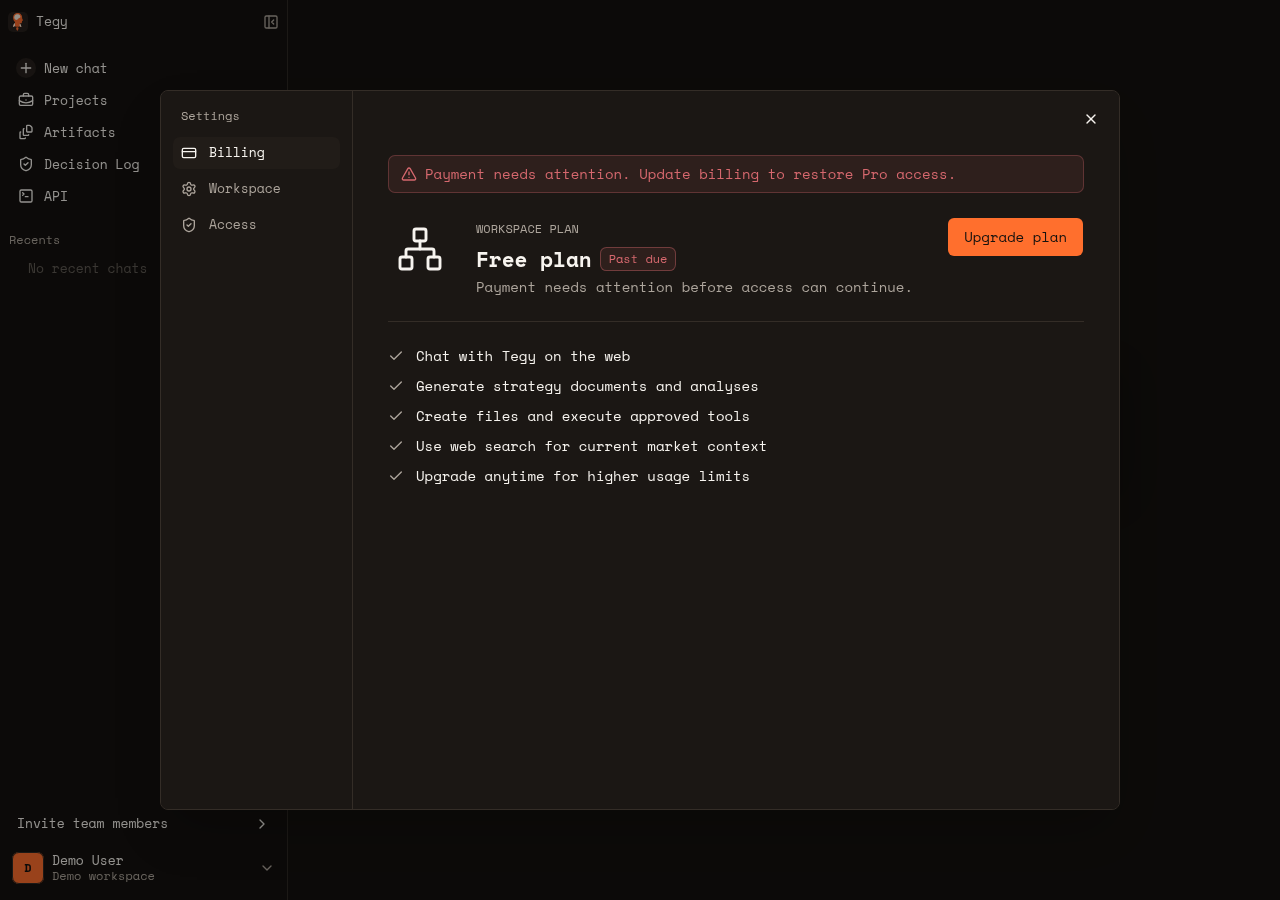Click Invite team members
Viewport: 1280px width, 900px height.
tap(143, 824)
